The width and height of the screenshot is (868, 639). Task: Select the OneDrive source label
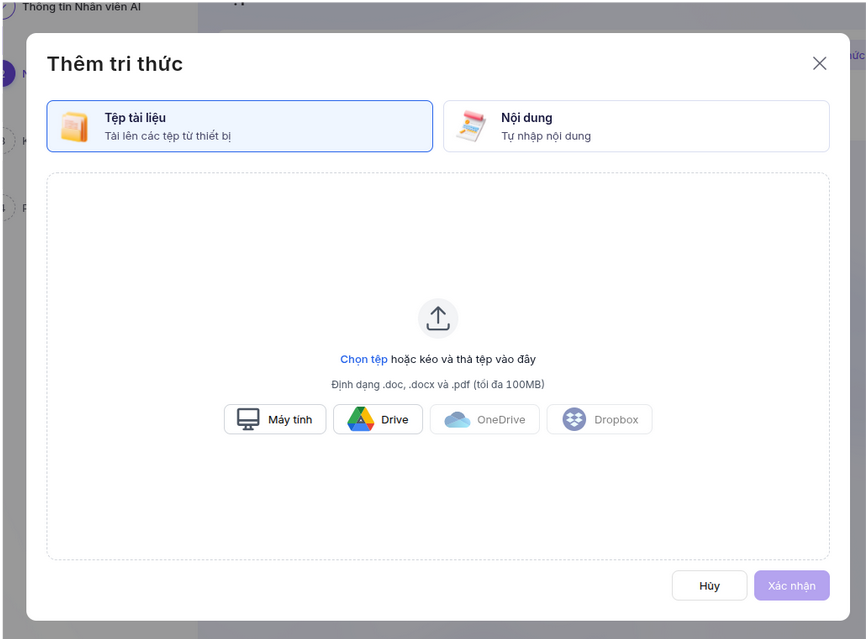[x=501, y=420]
